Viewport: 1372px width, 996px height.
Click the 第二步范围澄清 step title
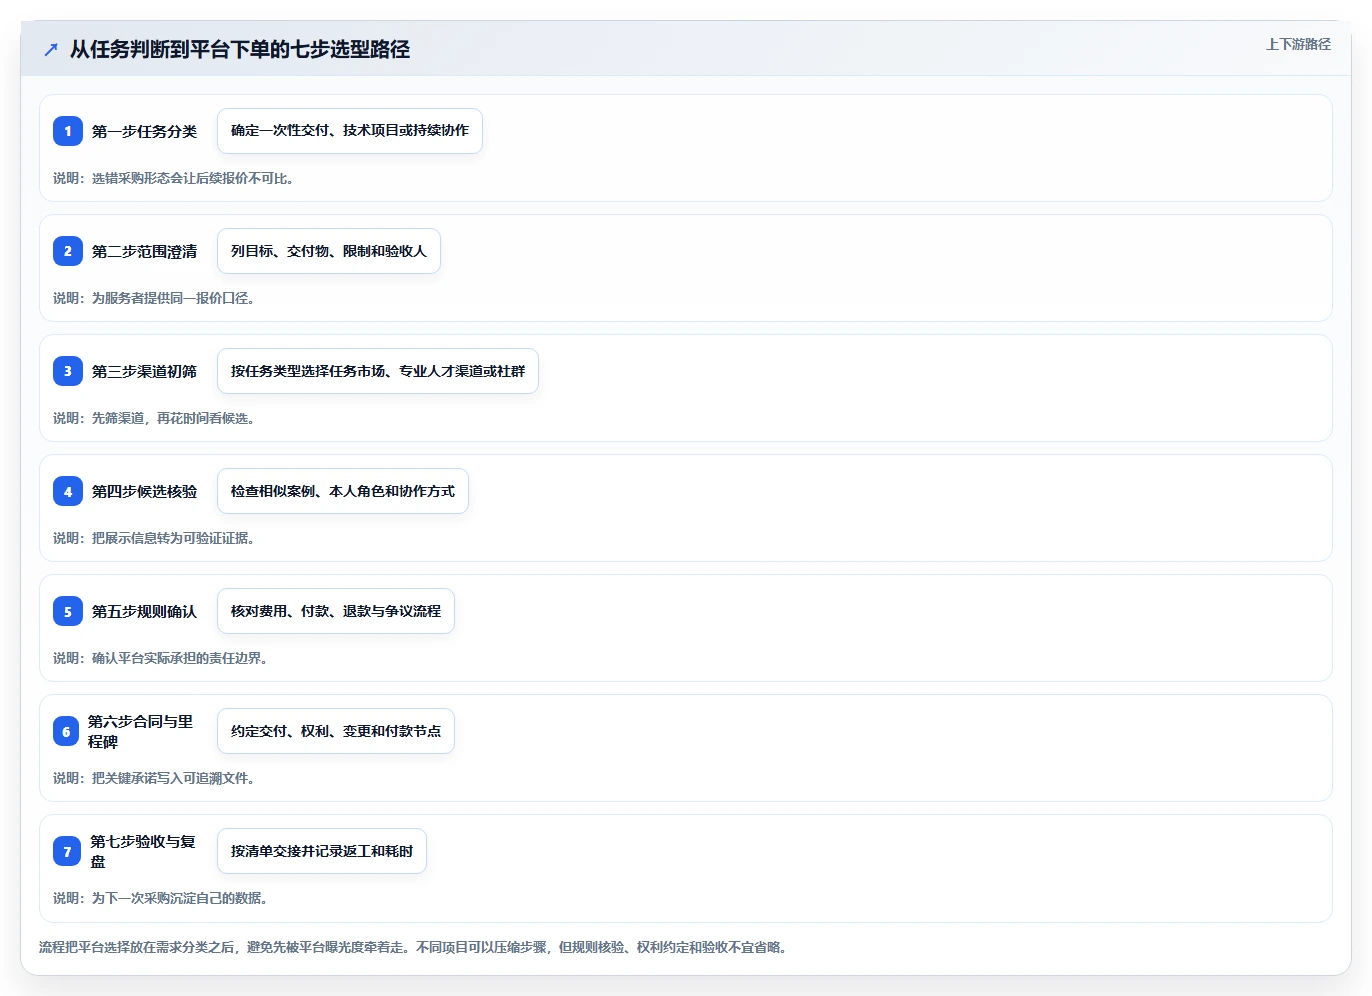point(144,251)
